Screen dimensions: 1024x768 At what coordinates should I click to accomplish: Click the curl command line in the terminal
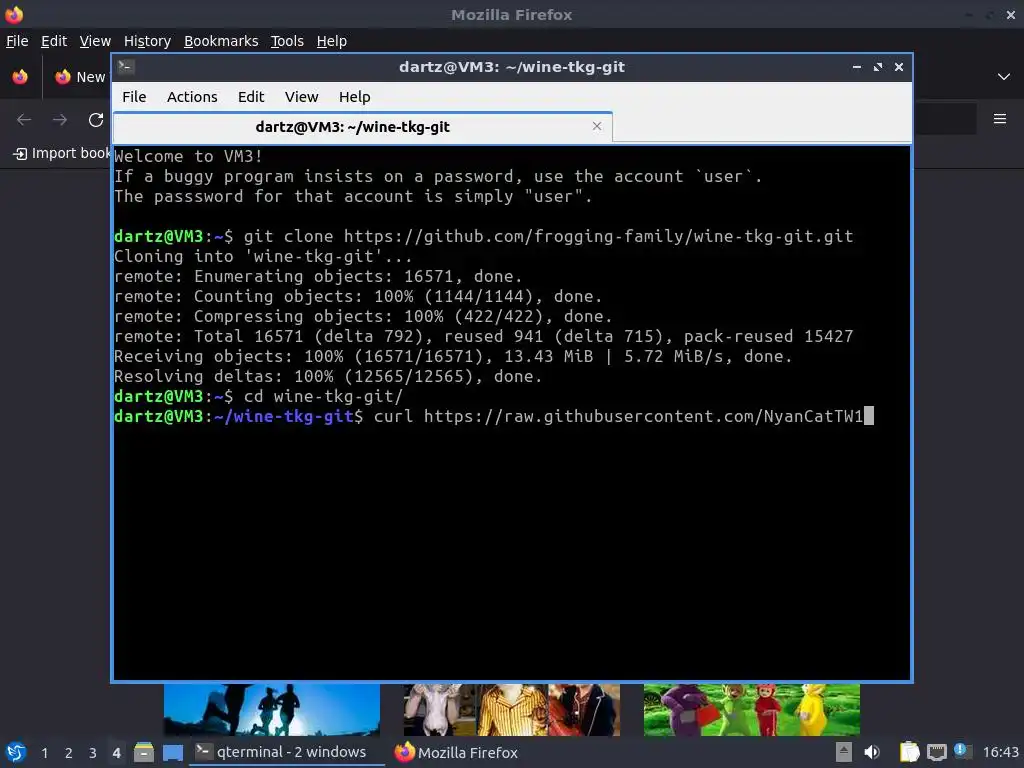(494, 416)
